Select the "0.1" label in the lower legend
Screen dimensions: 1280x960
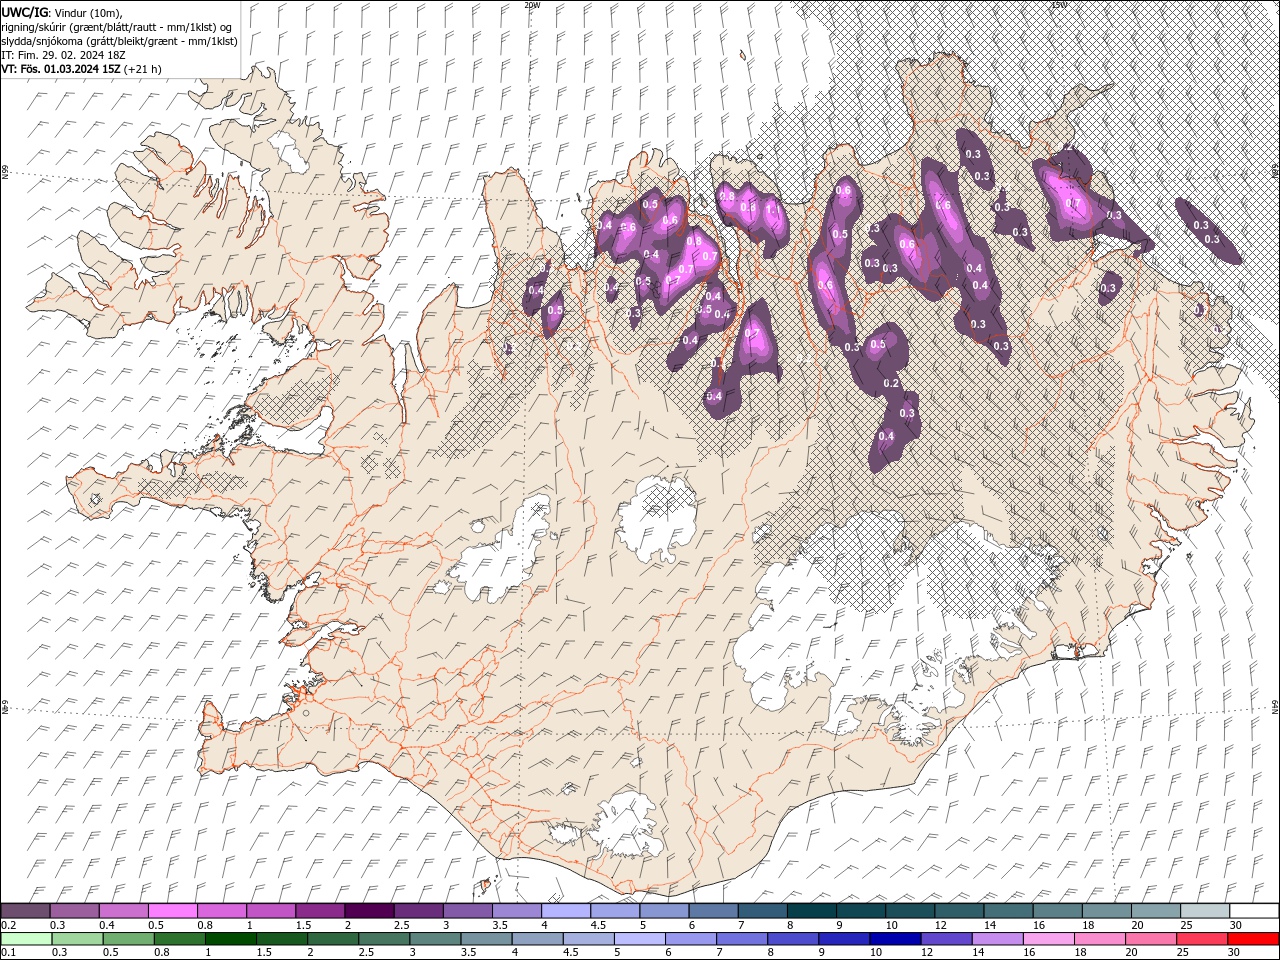(x=9, y=953)
